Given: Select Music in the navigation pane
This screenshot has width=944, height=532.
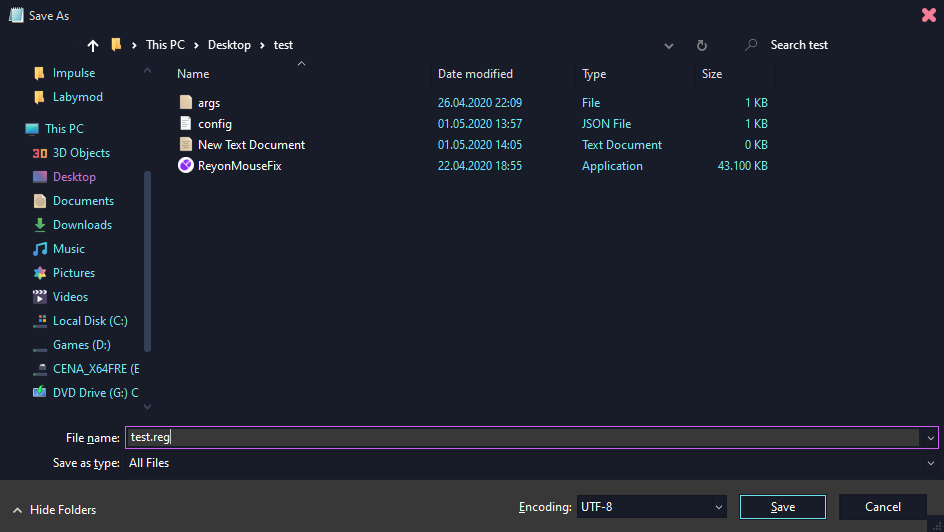Looking at the screenshot, I should pyautogui.click(x=69, y=249).
